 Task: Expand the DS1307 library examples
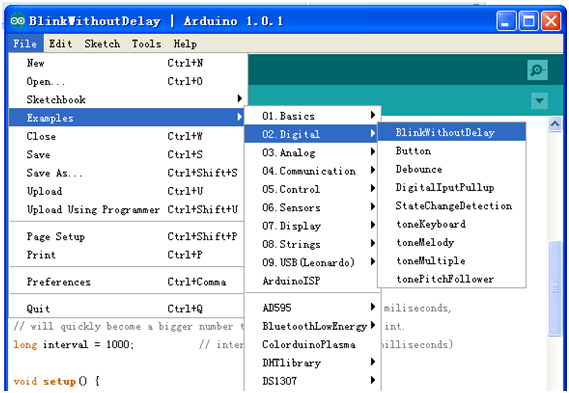[x=312, y=381]
